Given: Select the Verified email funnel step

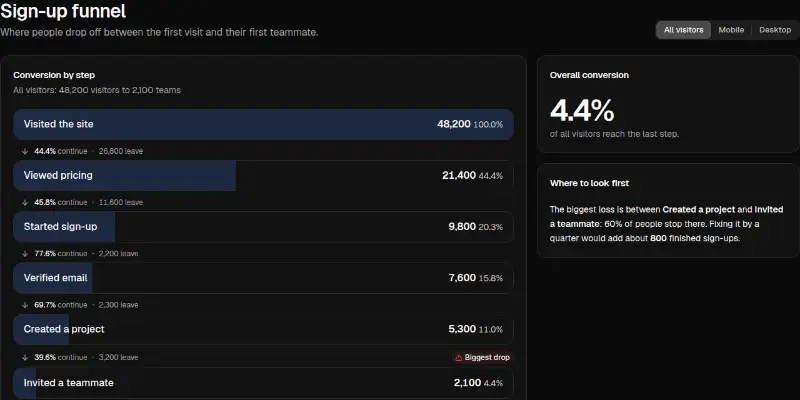Looking at the screenshot, I should pos(263,278).
